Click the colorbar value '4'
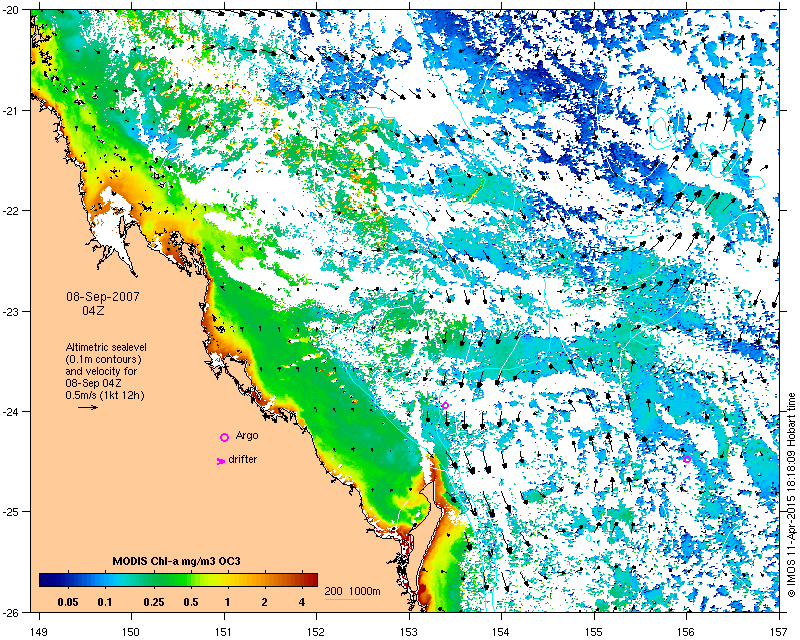 click(x=302, y=602)
